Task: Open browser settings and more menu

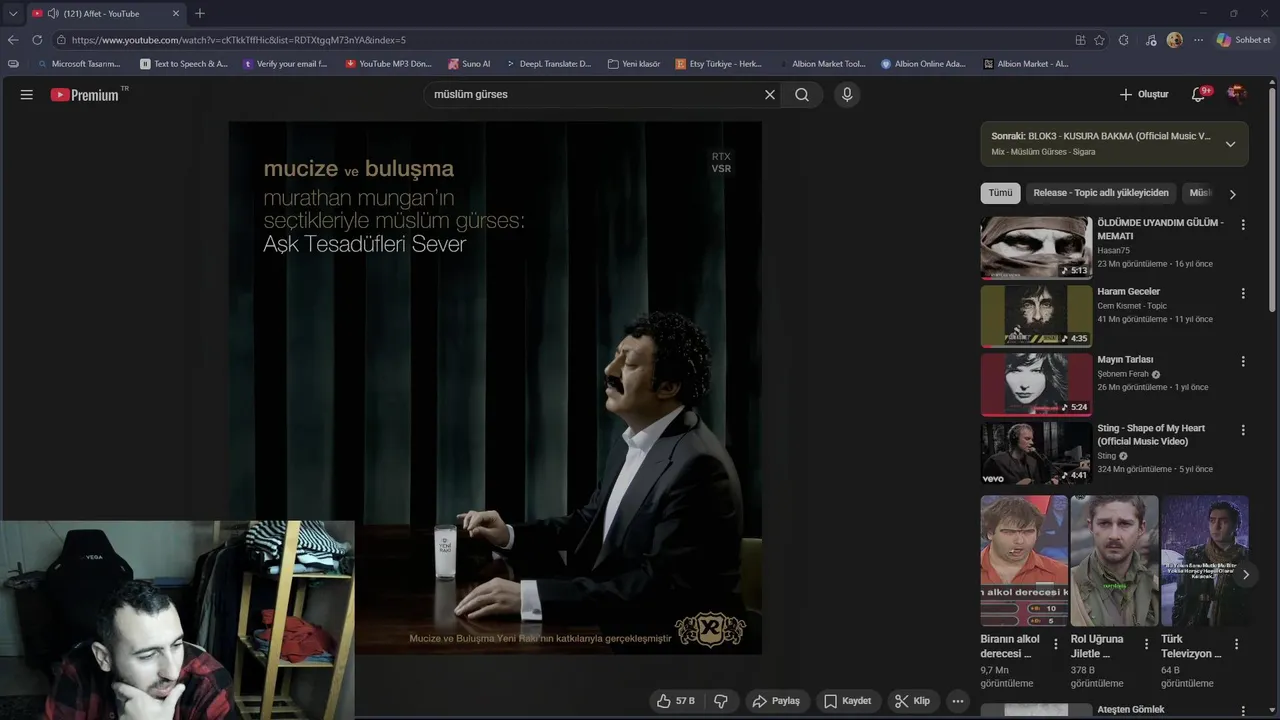Action: point(1197,40)
